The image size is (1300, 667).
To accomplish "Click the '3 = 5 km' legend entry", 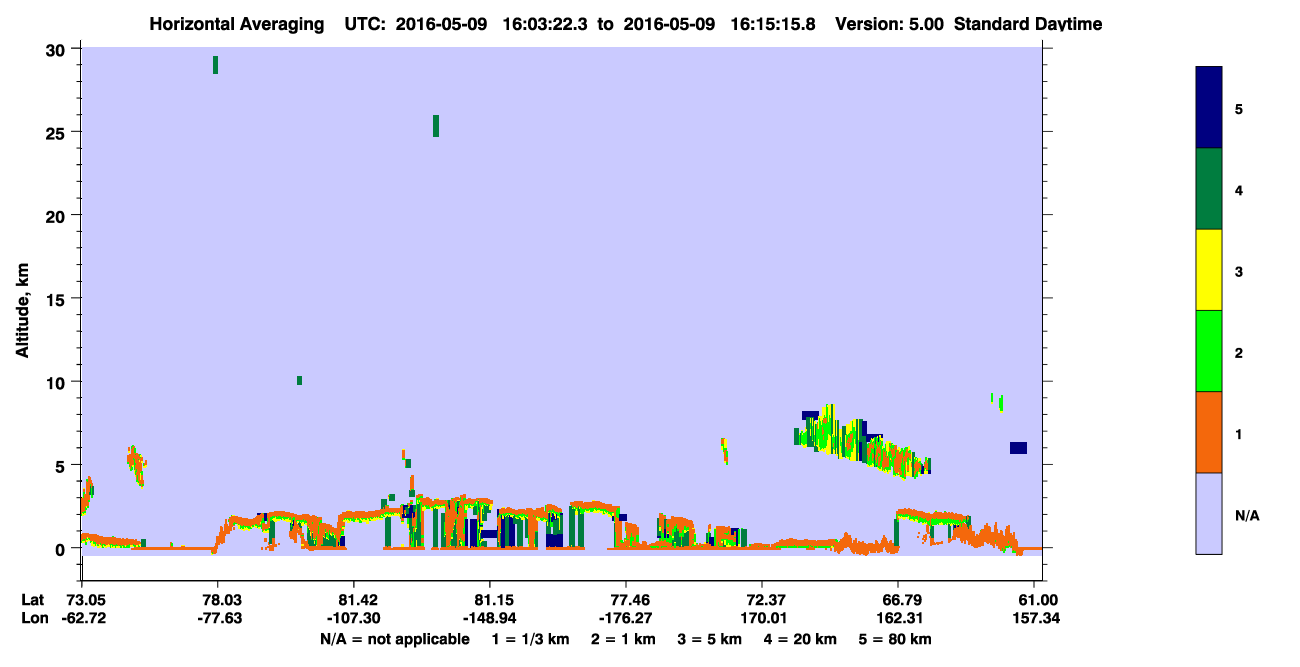I will pos(710,639).
